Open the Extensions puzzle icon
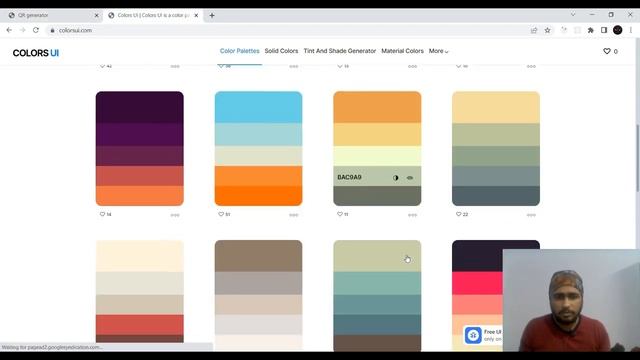Image resolution: width=640 pixels, height=360 pixels. 591,30
